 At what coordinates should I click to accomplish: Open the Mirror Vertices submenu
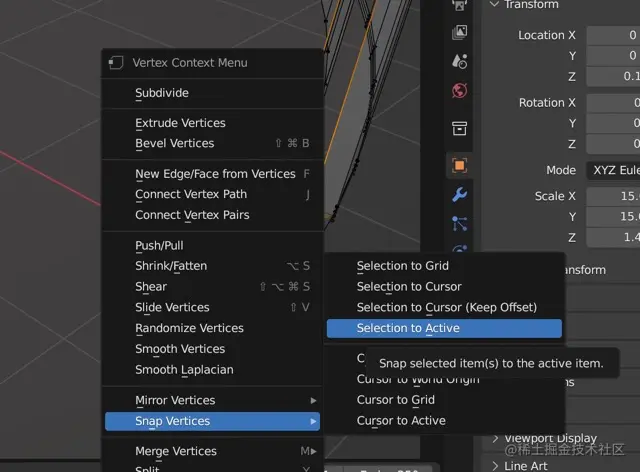click(212, 400)
